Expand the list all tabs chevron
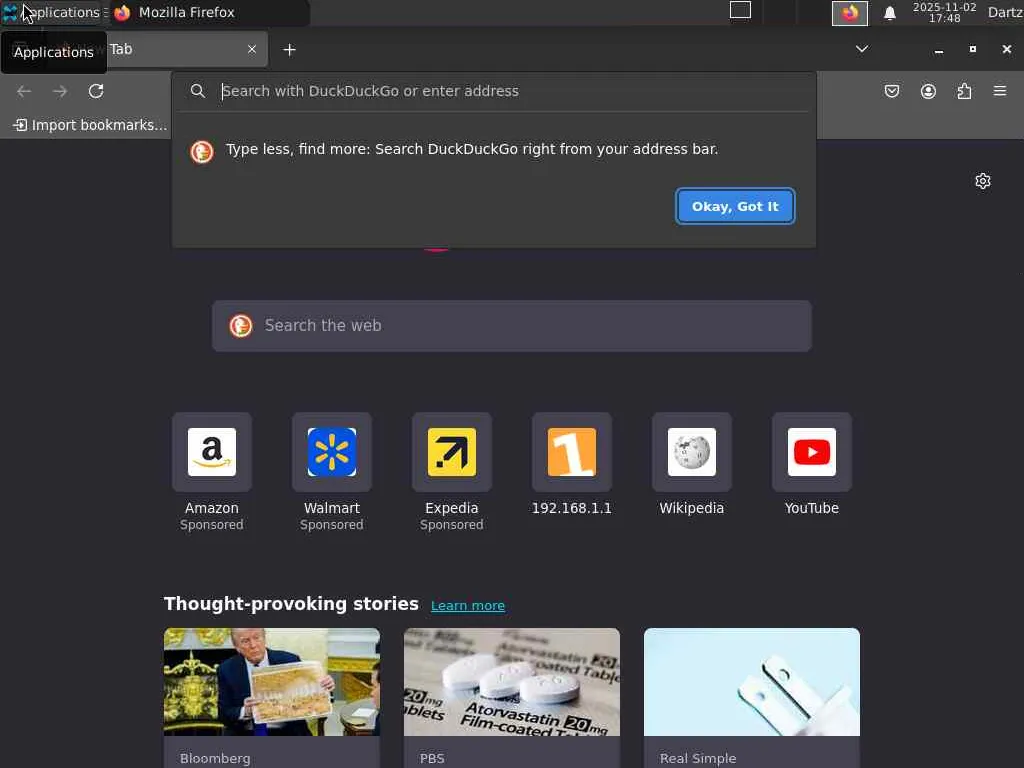 pyautogui.click(x=862, y=49)
